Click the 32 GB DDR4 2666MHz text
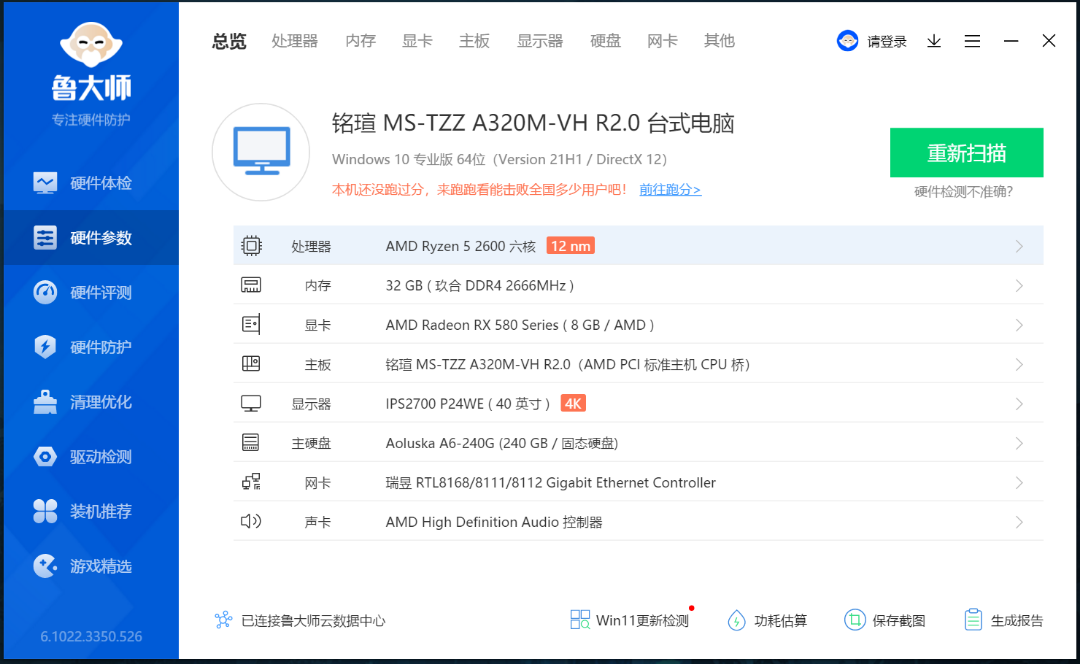The width and height of the screenshot is (1080, 664). click(480, 286)
